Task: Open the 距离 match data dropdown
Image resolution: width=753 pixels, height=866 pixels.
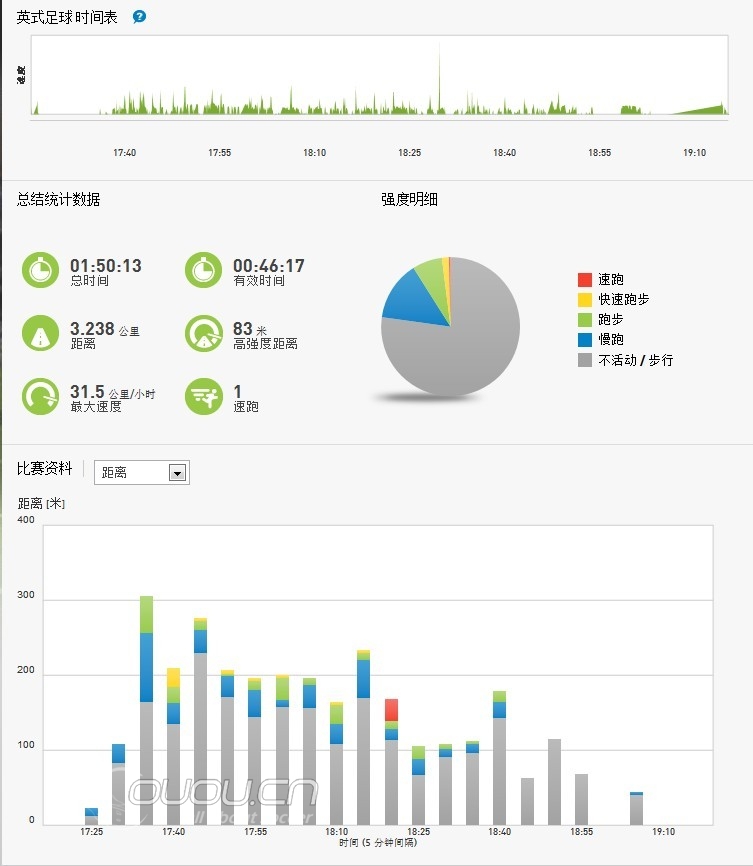Action: point(141,472)
